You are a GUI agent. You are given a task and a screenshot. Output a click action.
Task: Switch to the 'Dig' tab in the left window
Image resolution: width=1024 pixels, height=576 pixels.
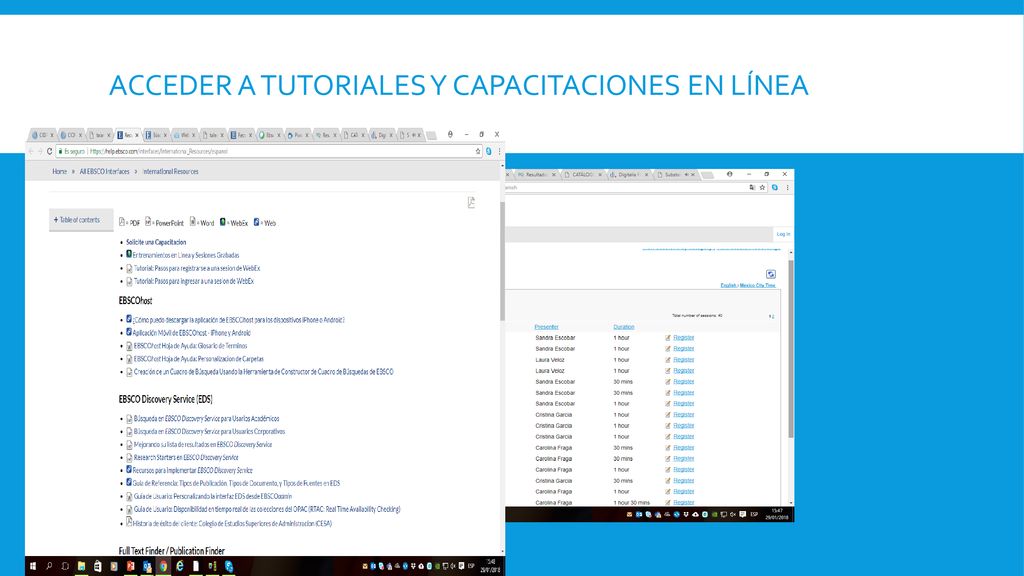tap(381, 135)
